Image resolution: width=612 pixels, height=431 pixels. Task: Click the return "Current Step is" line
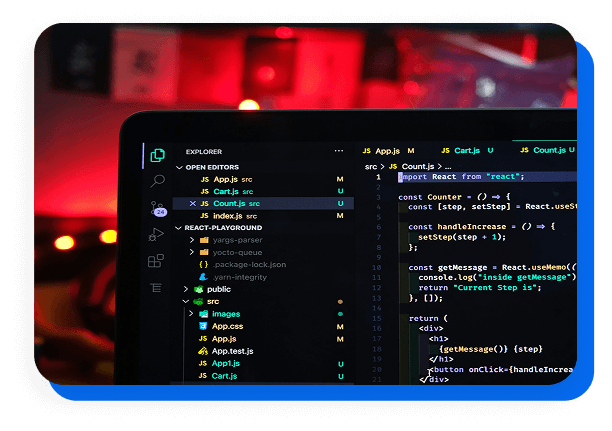pyautogui.click(x=480, y=288)
